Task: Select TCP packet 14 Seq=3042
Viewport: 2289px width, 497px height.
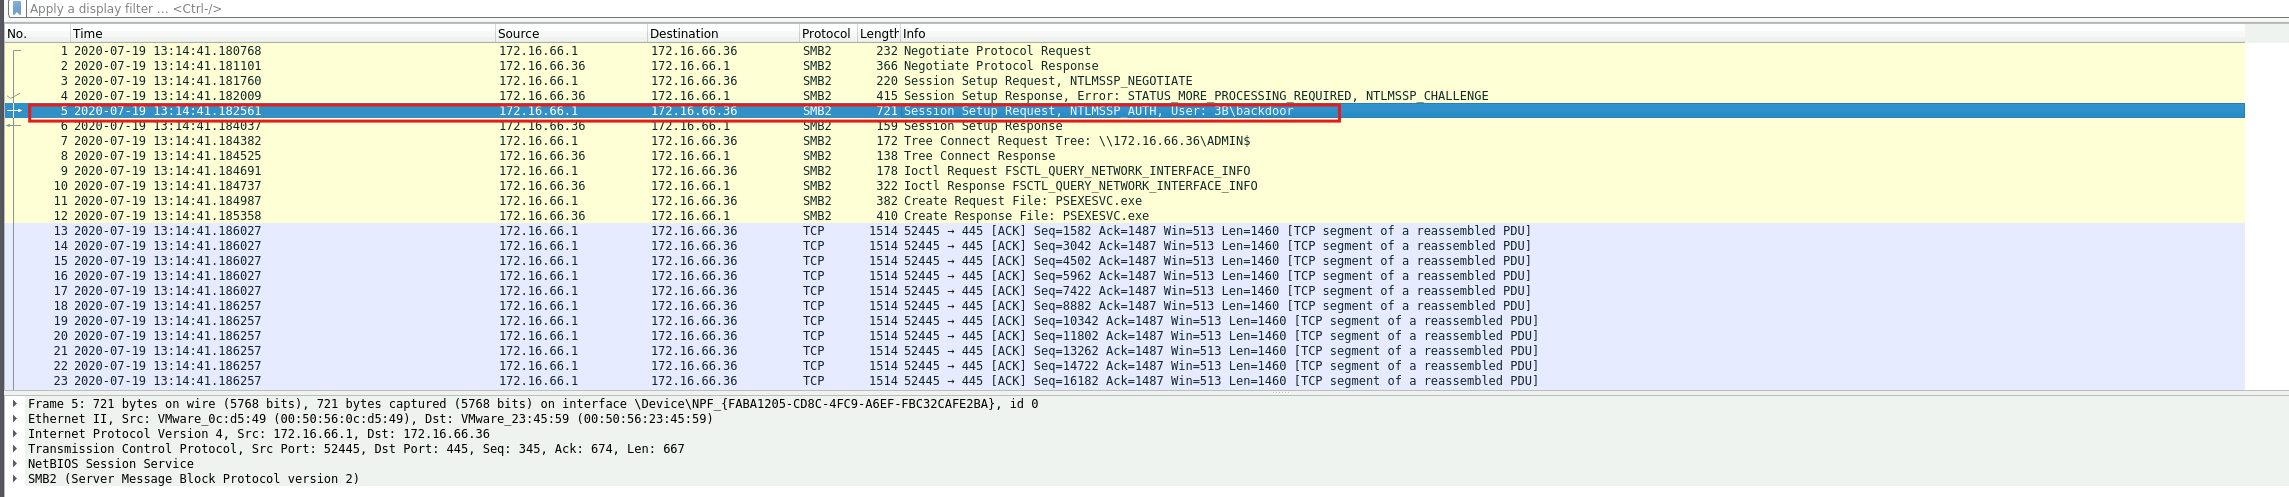Action: pyautogui.click(x=1125, y=246)
